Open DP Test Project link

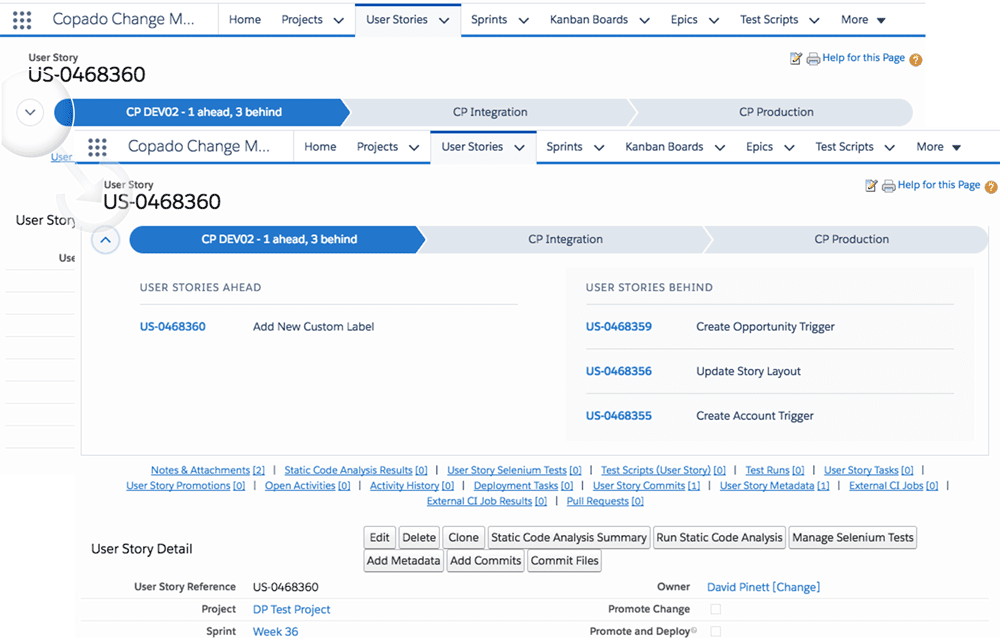coord(291,609)
